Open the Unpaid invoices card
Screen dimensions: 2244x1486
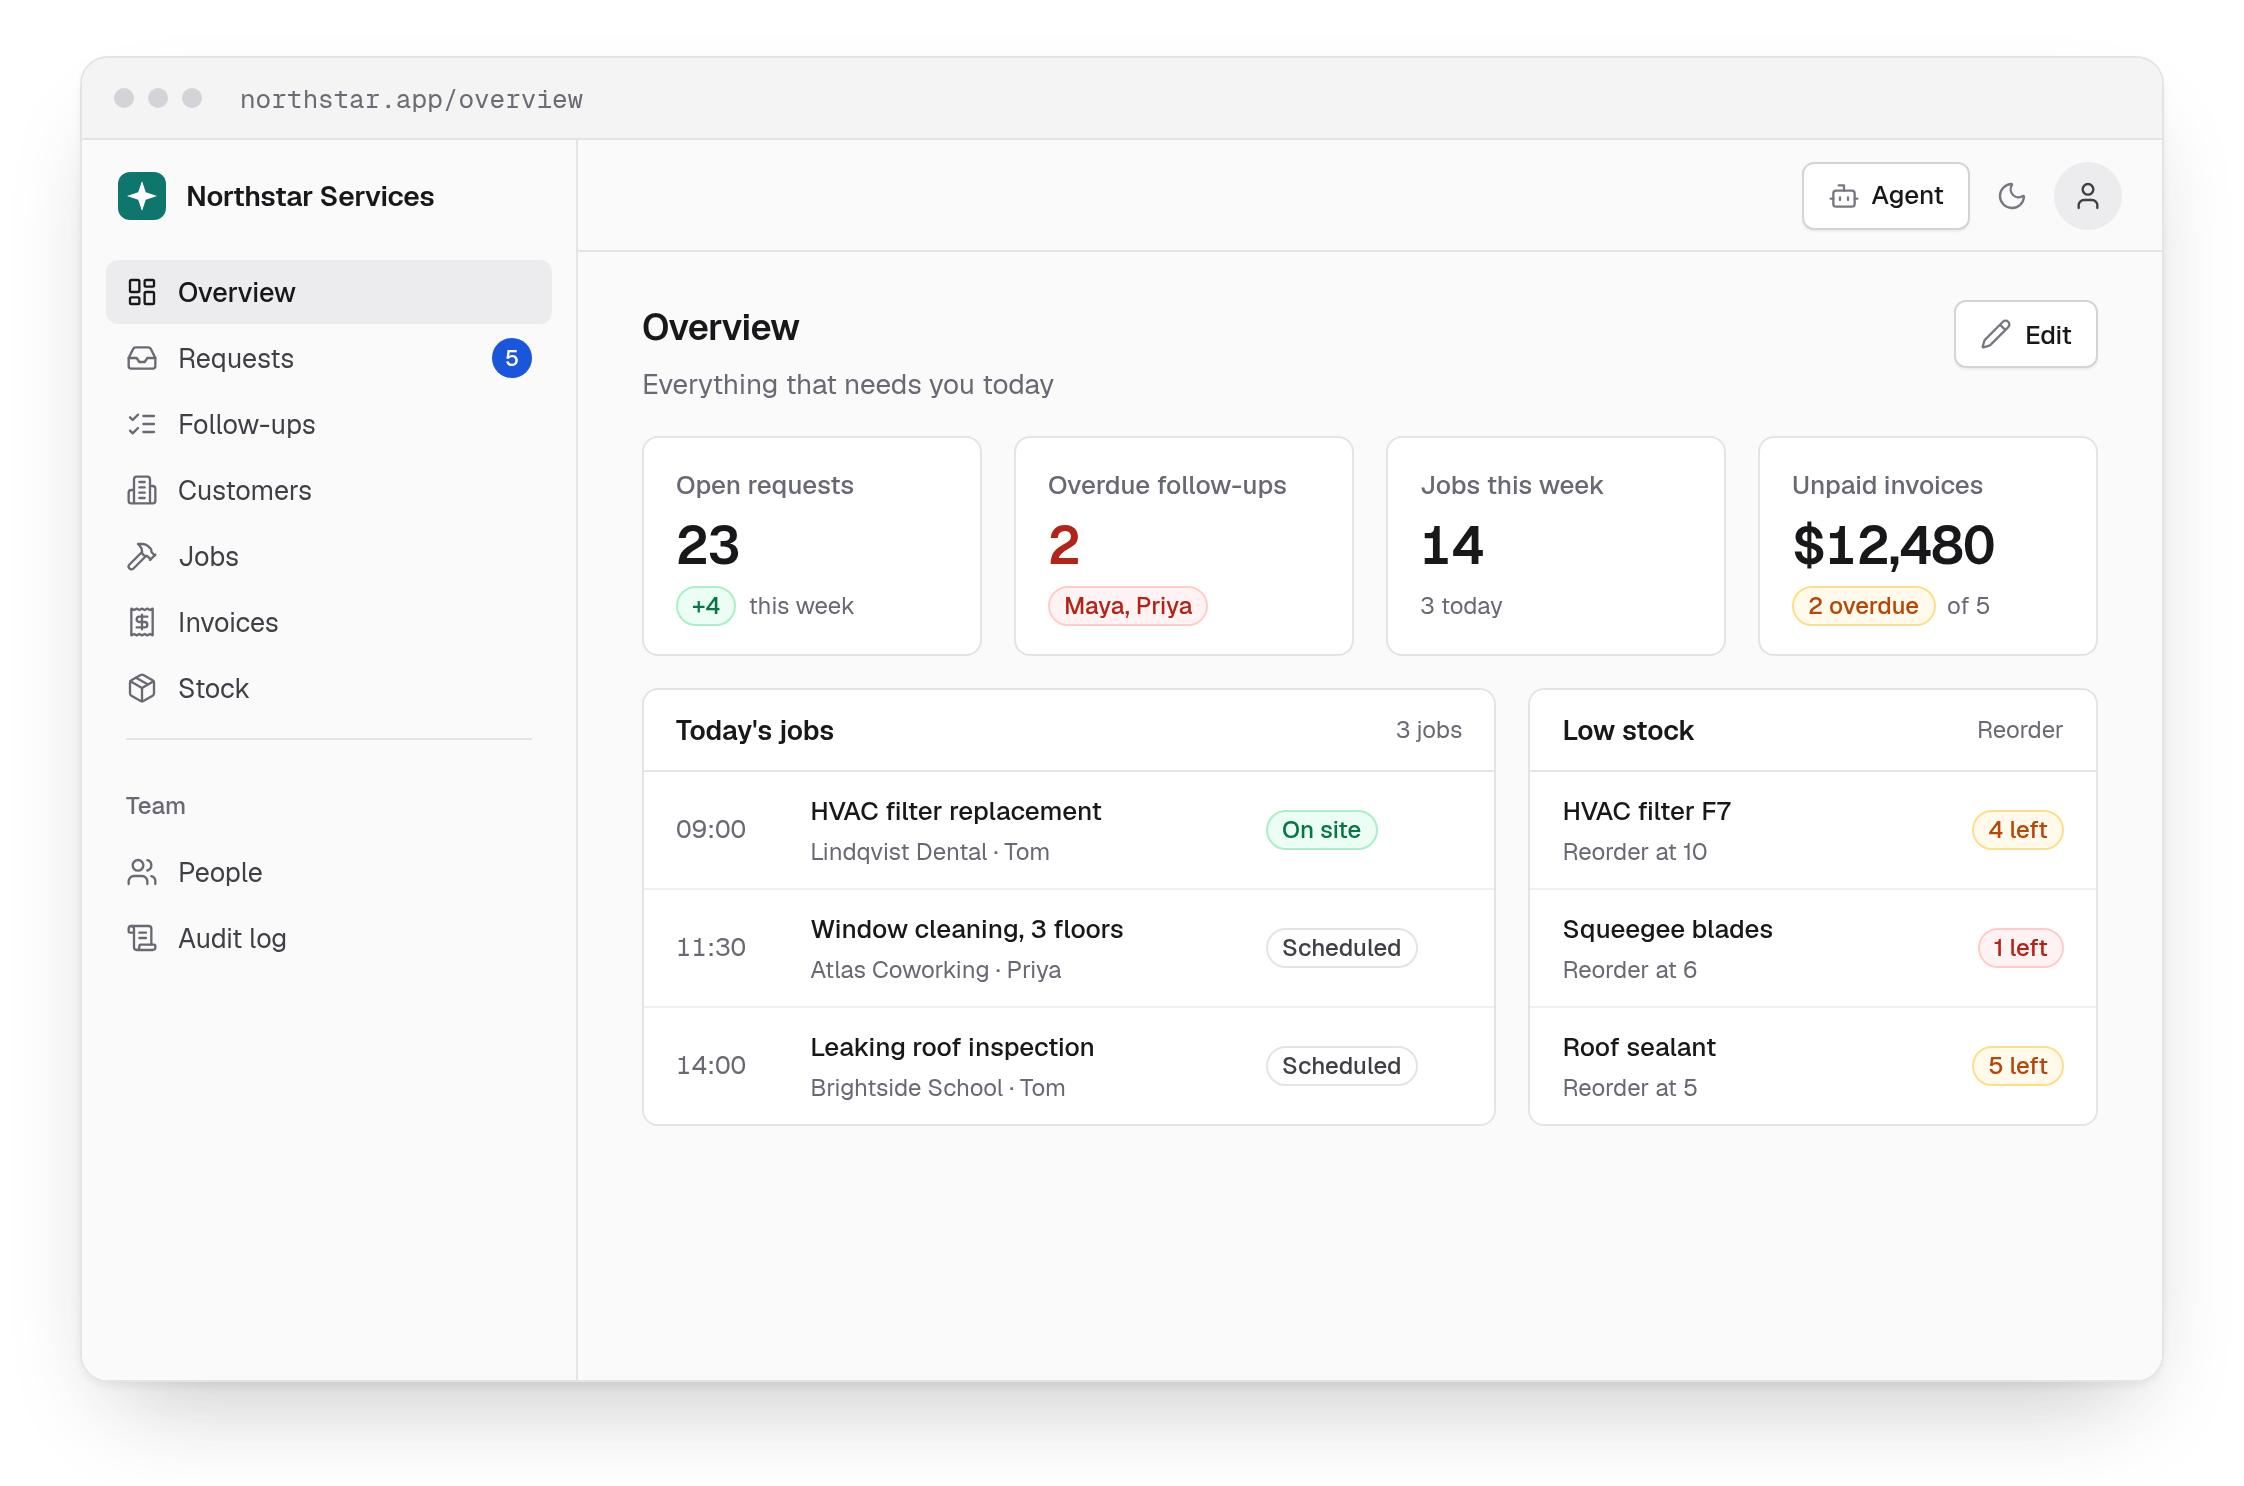(1927, 546)
